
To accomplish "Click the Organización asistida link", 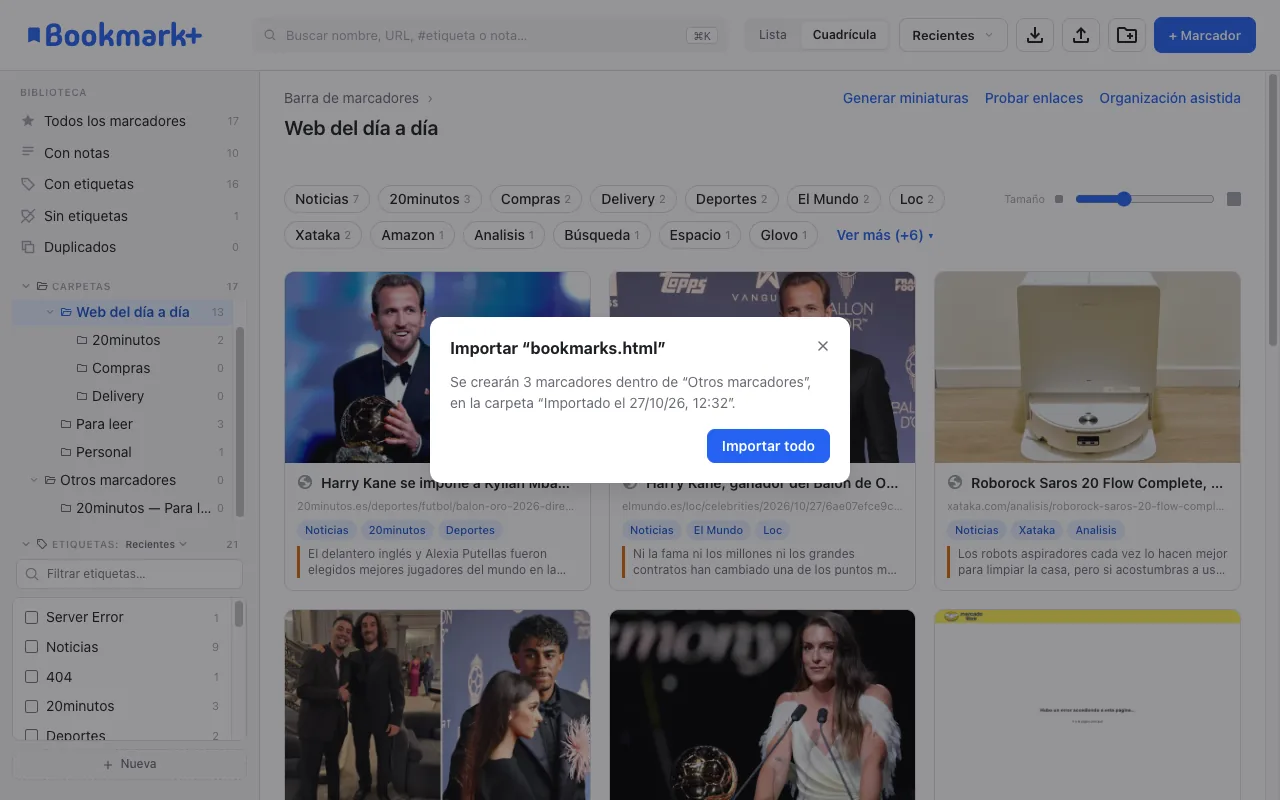I will coord(1170,98).
